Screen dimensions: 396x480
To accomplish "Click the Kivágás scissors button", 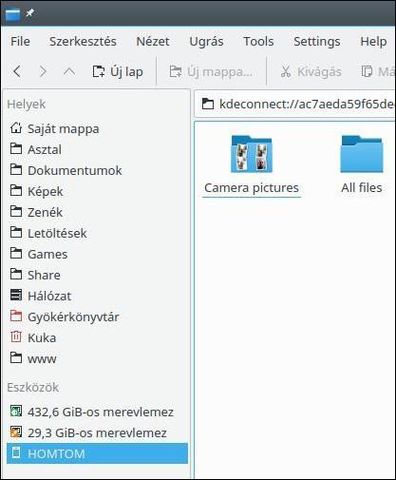I will 311,71.
